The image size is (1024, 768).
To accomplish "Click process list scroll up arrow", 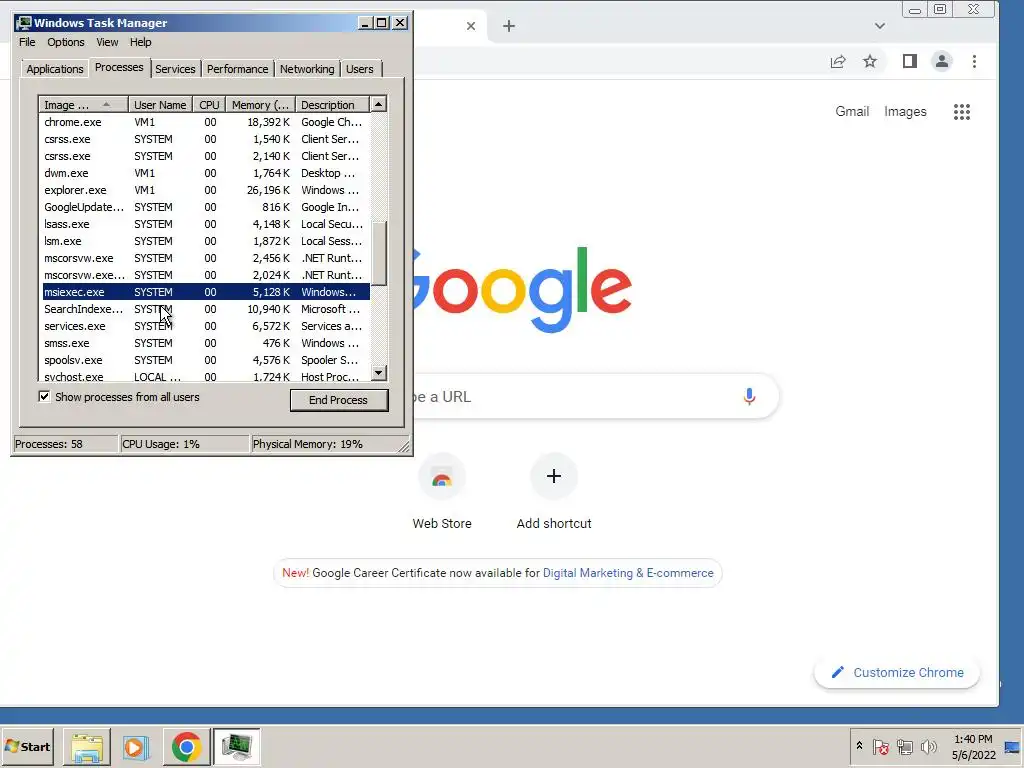I will [379, 104].
